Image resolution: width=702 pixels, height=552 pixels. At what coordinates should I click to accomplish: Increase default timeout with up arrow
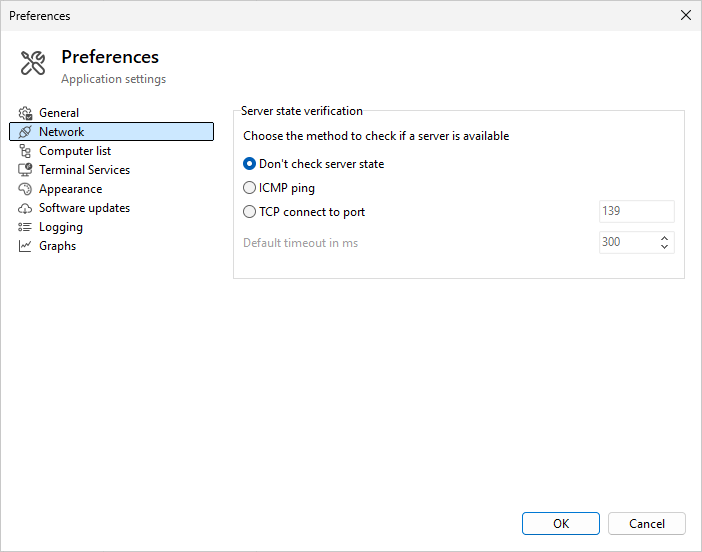665,237
